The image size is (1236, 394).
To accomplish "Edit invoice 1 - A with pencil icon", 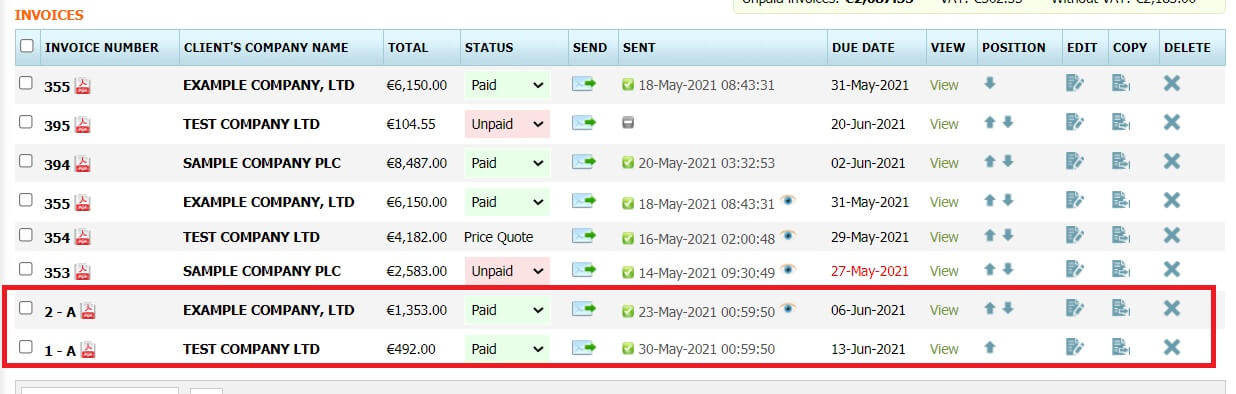I will coord(1075,347).
